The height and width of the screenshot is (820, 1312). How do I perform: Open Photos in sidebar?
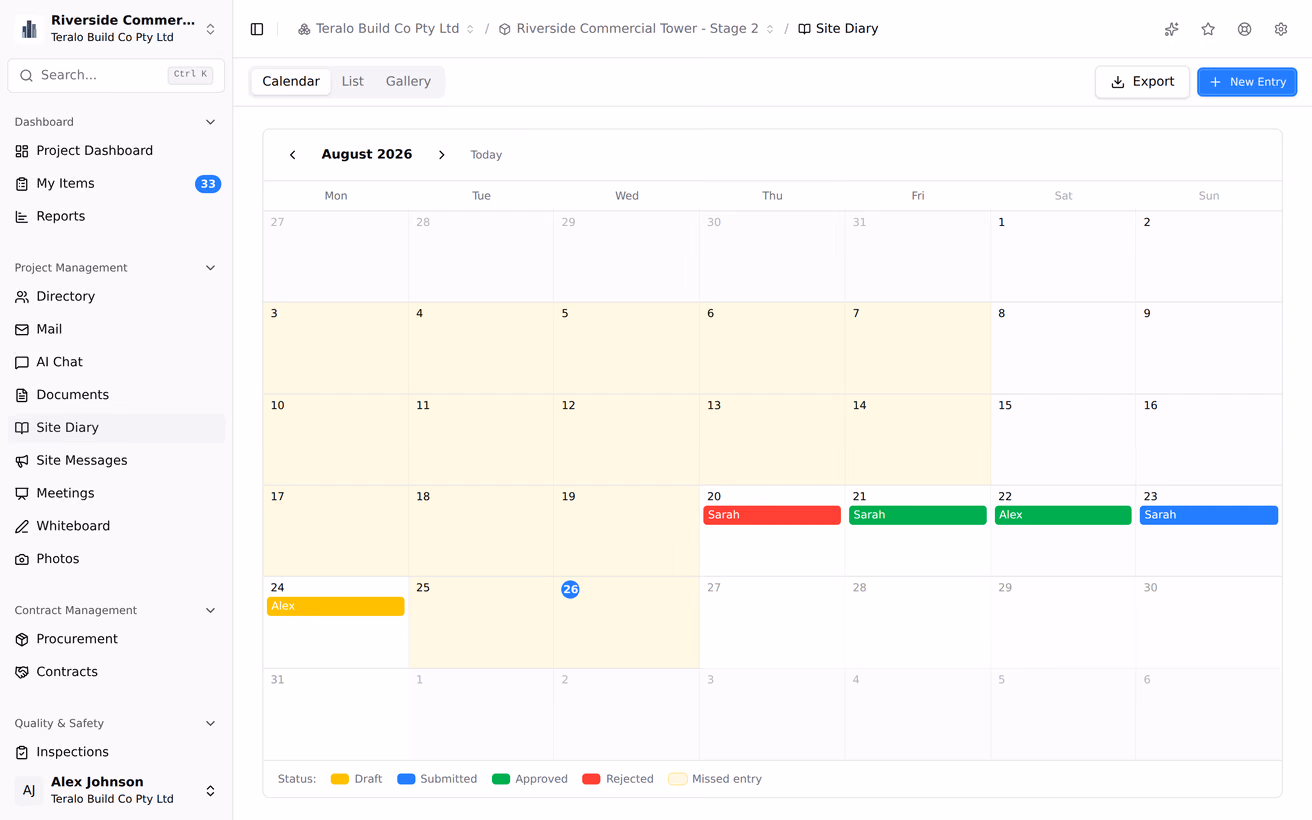(x=116, y=559)
